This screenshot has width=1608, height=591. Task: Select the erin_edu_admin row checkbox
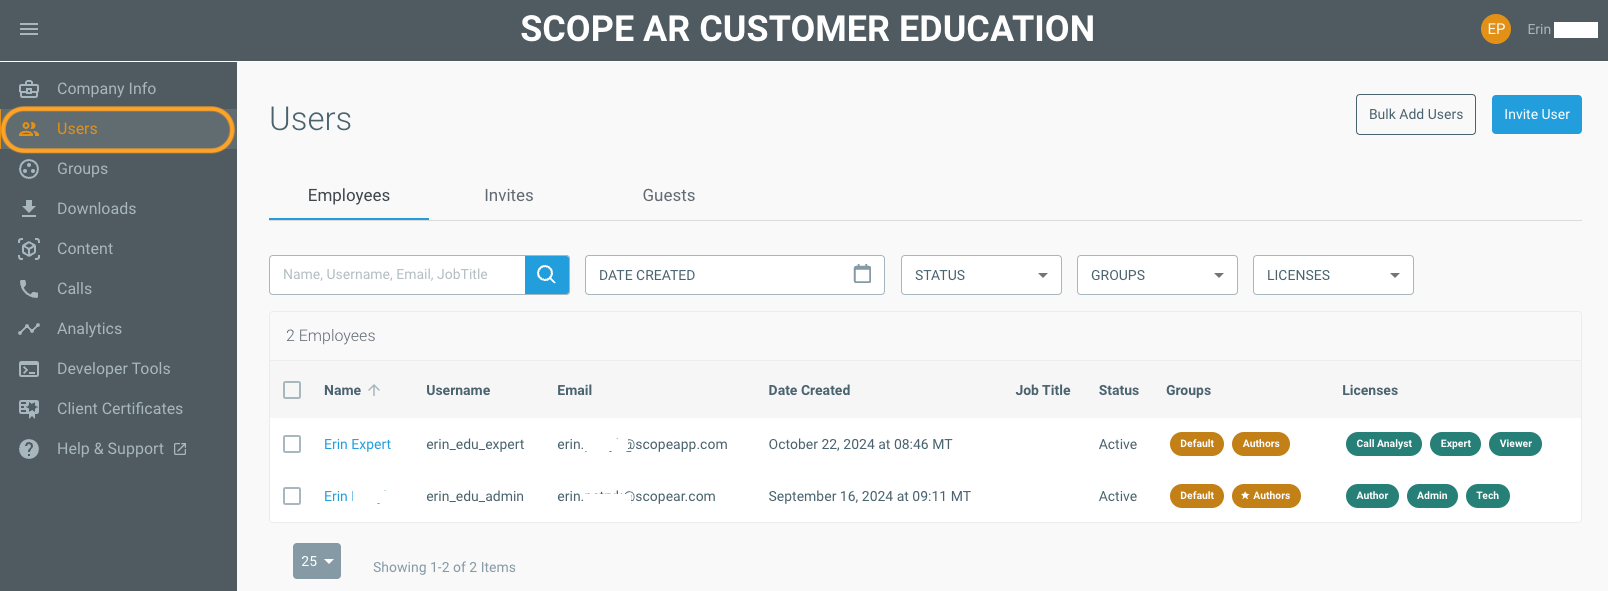292,496
